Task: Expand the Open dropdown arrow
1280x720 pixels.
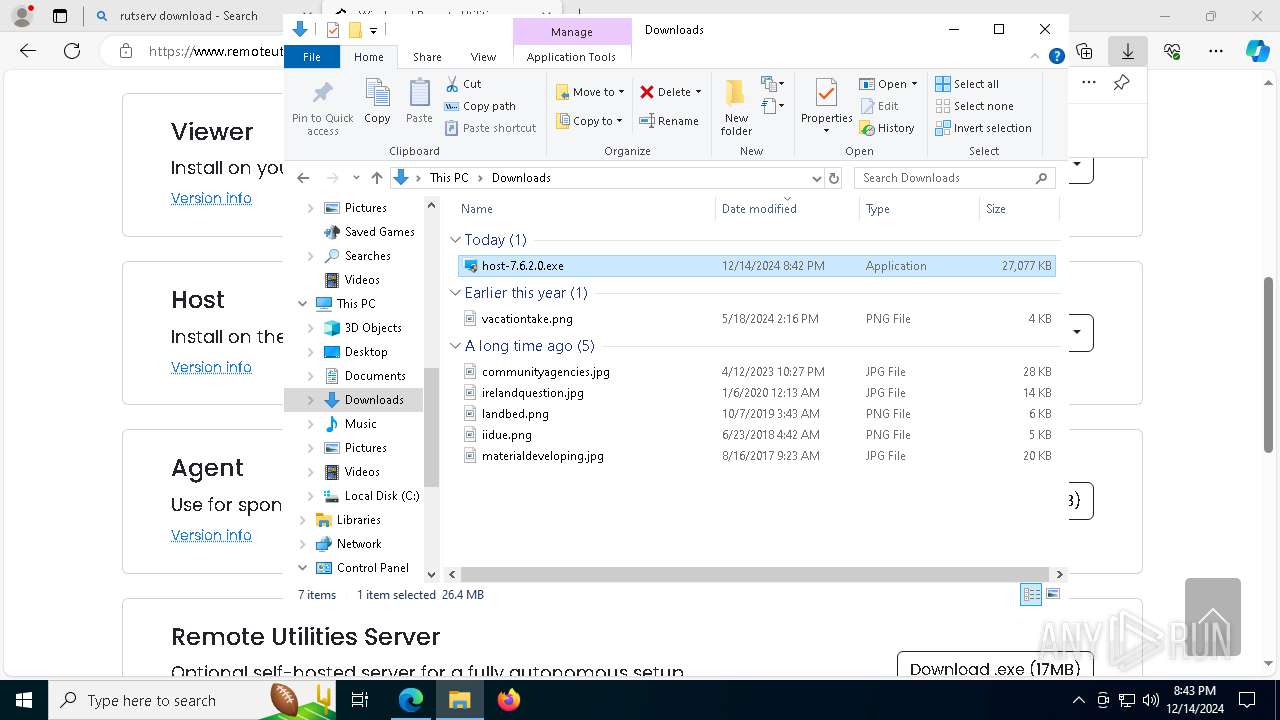Action: coord(914,84)
